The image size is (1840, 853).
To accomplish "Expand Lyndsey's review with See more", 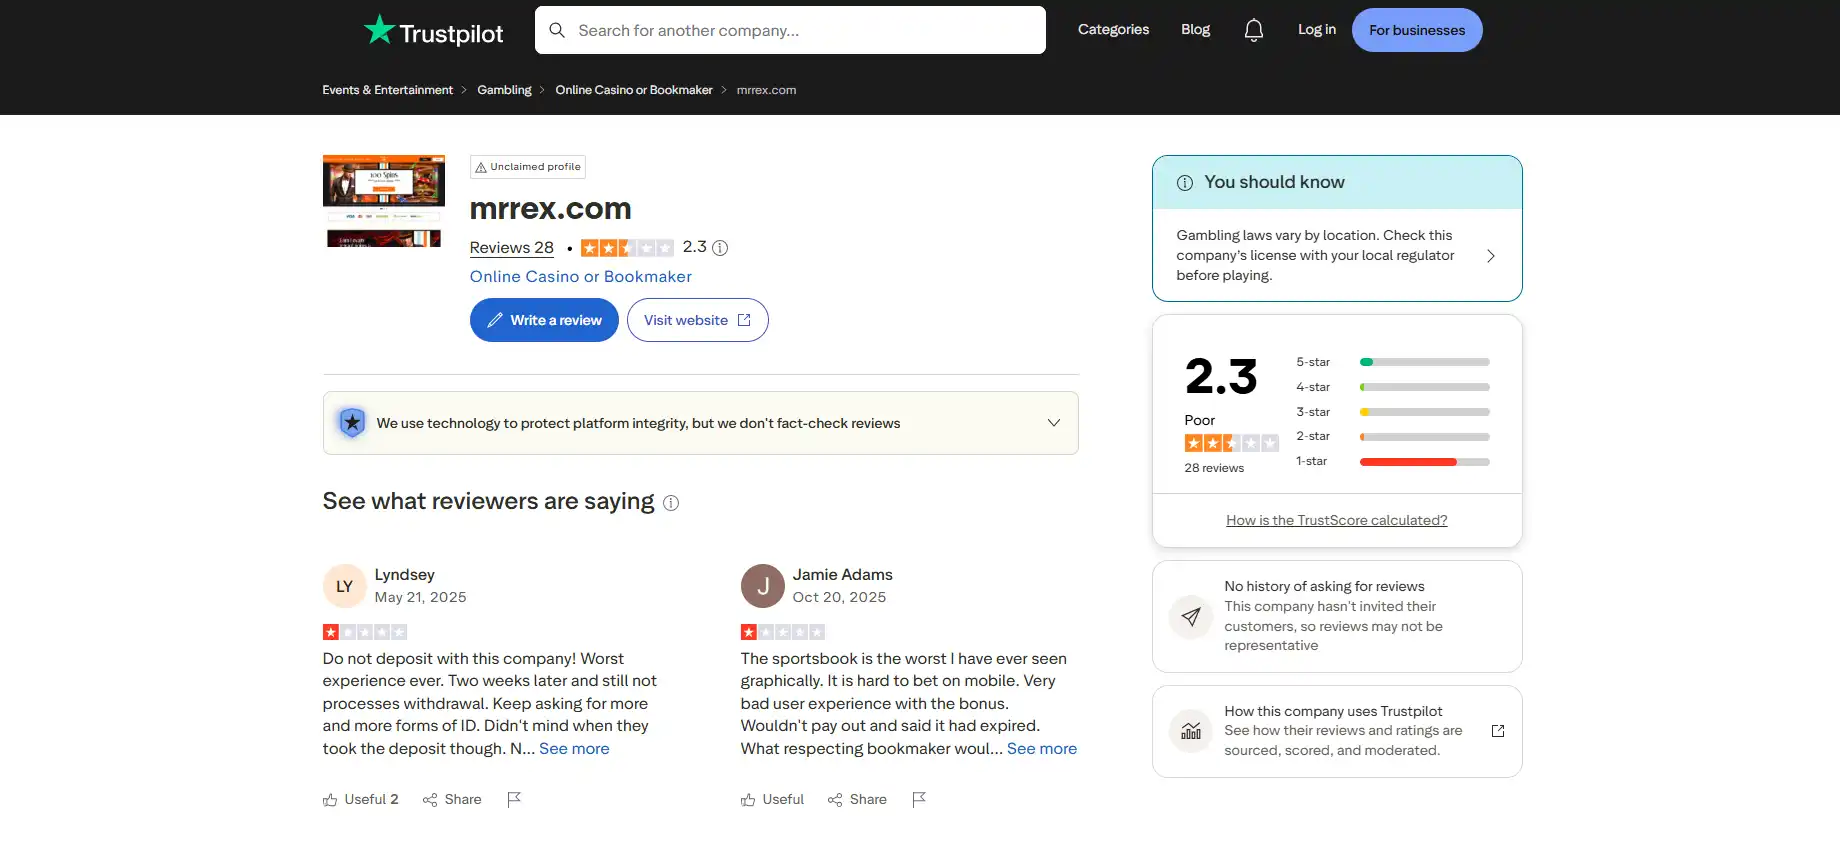I will point(574,749).
